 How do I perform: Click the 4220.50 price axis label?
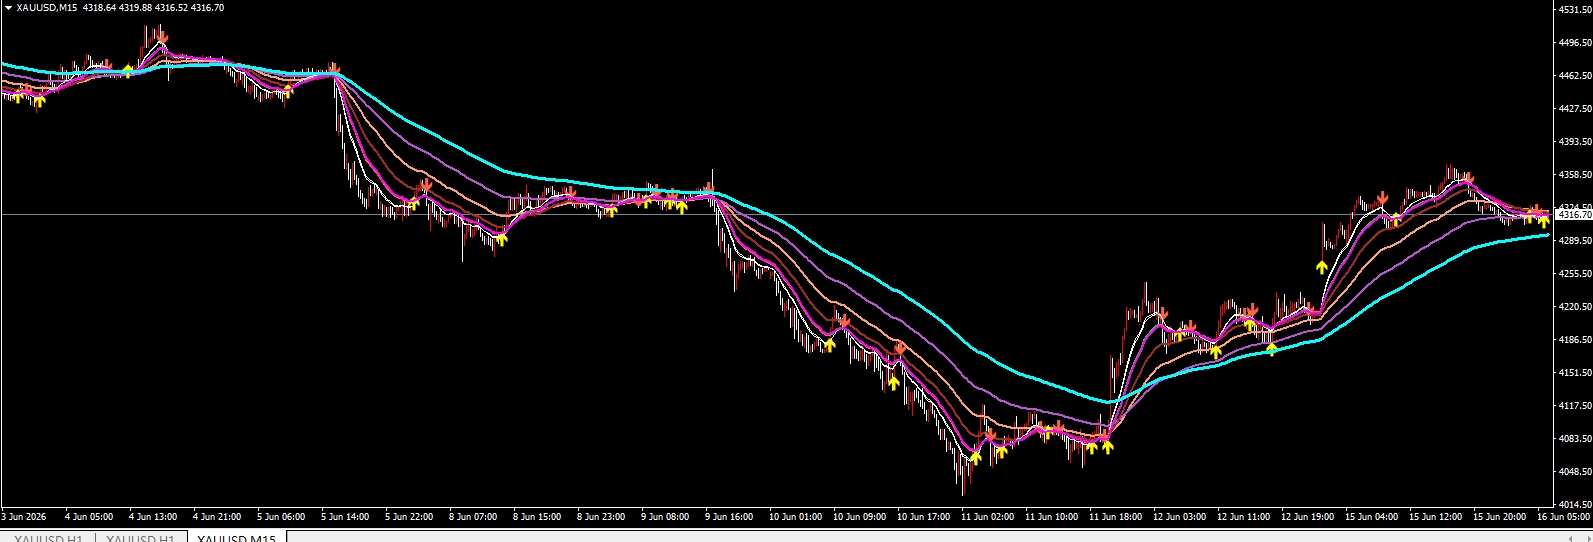1575,307
